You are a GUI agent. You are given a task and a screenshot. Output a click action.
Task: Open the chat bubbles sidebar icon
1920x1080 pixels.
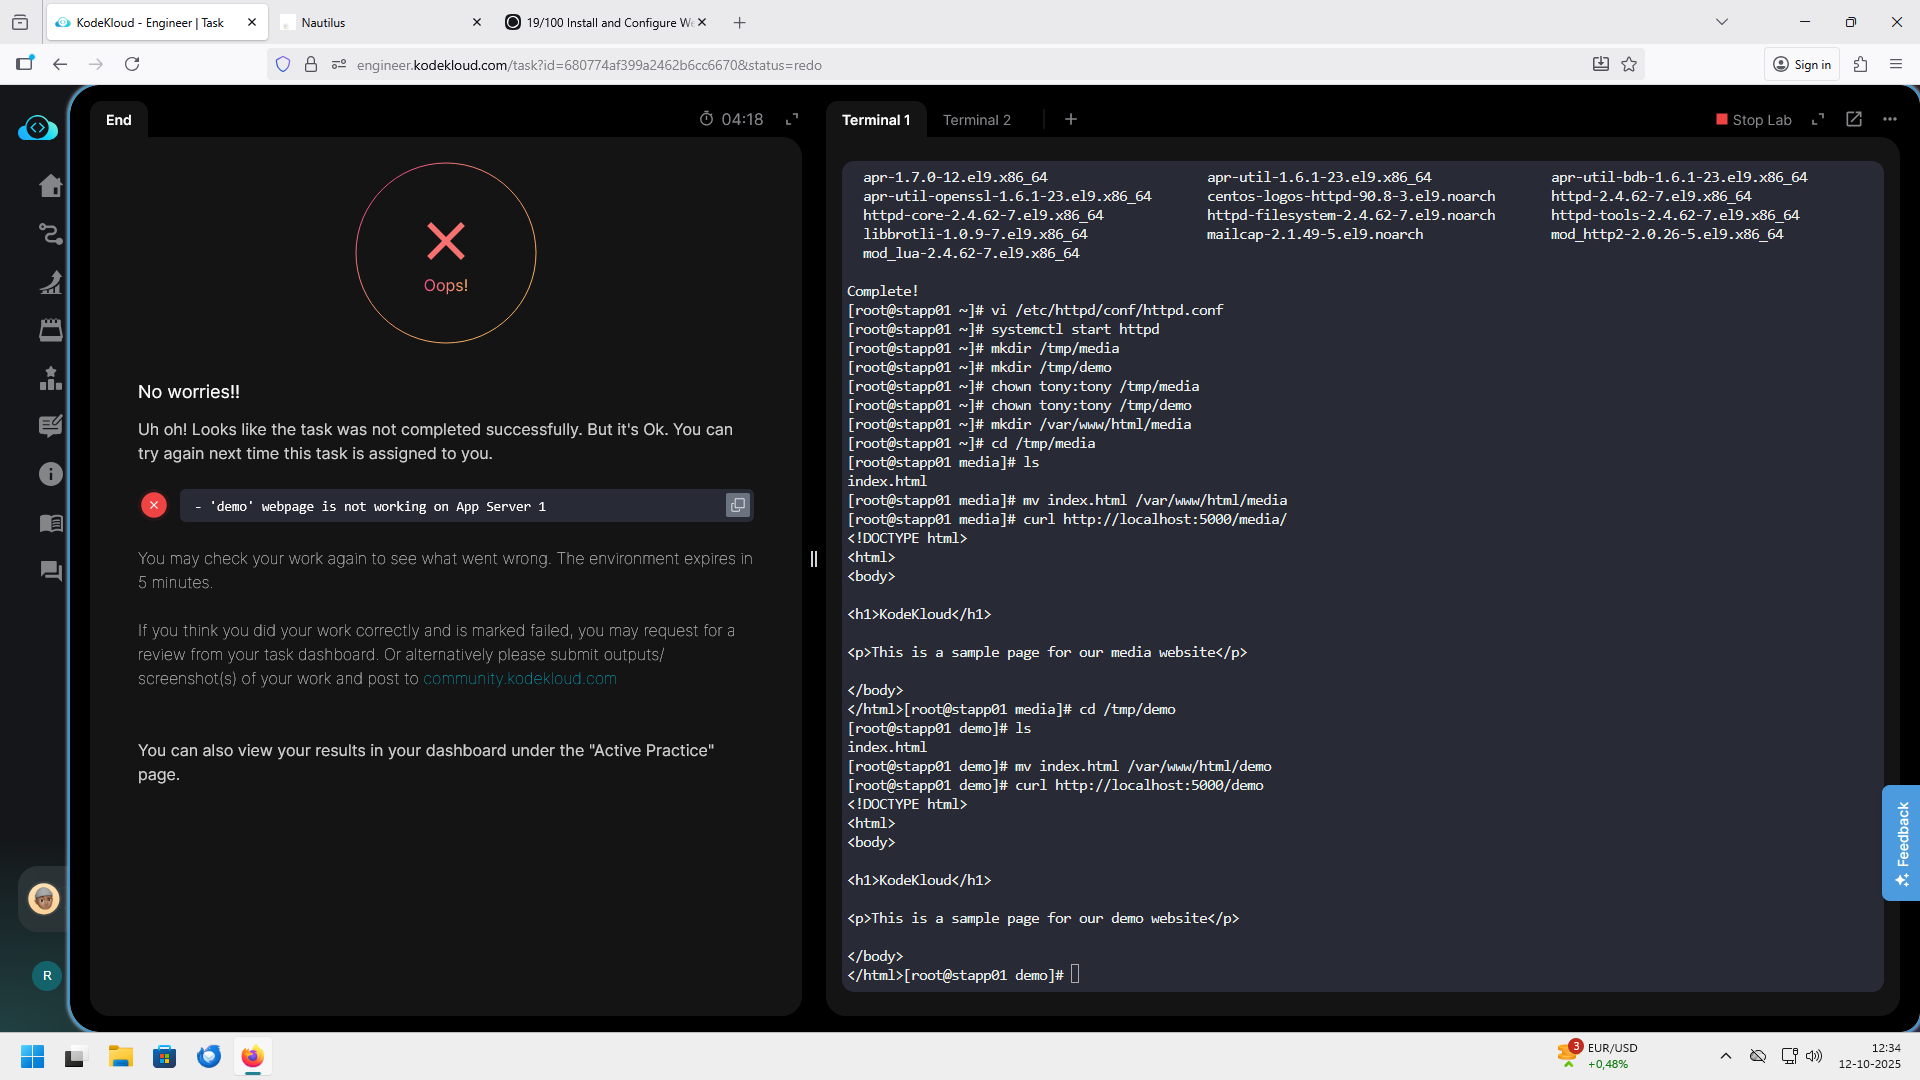[50, 571]
